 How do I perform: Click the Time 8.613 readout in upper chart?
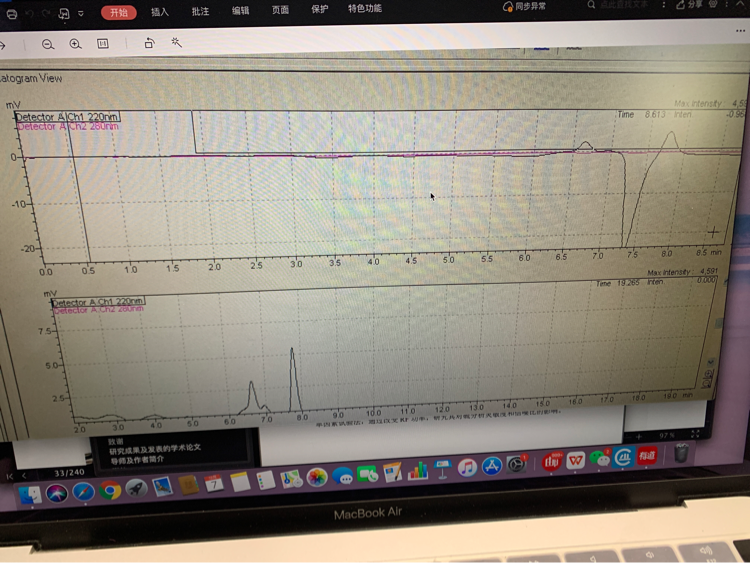click(641, 114)
